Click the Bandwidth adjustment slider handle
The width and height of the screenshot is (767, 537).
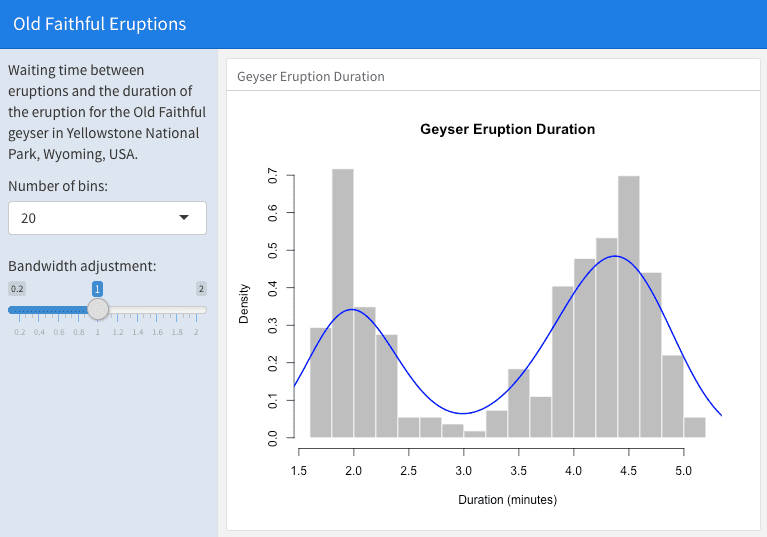coord(97,309)
